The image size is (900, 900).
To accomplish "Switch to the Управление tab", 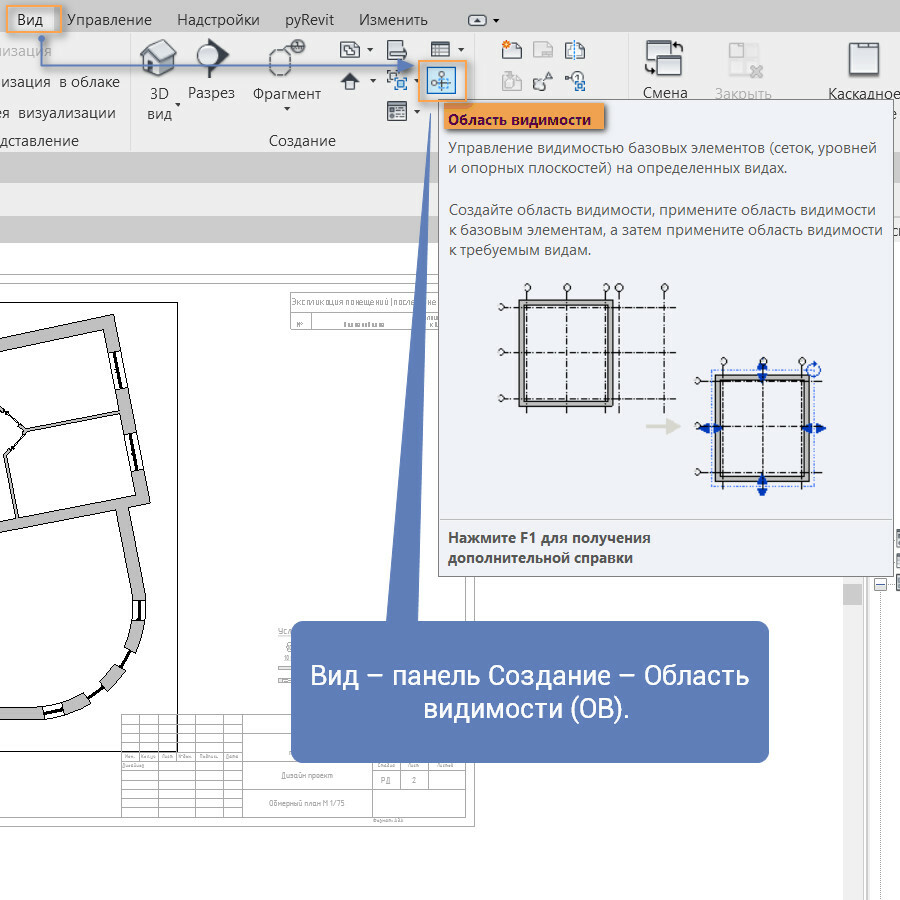I will (x=109, y=20).
